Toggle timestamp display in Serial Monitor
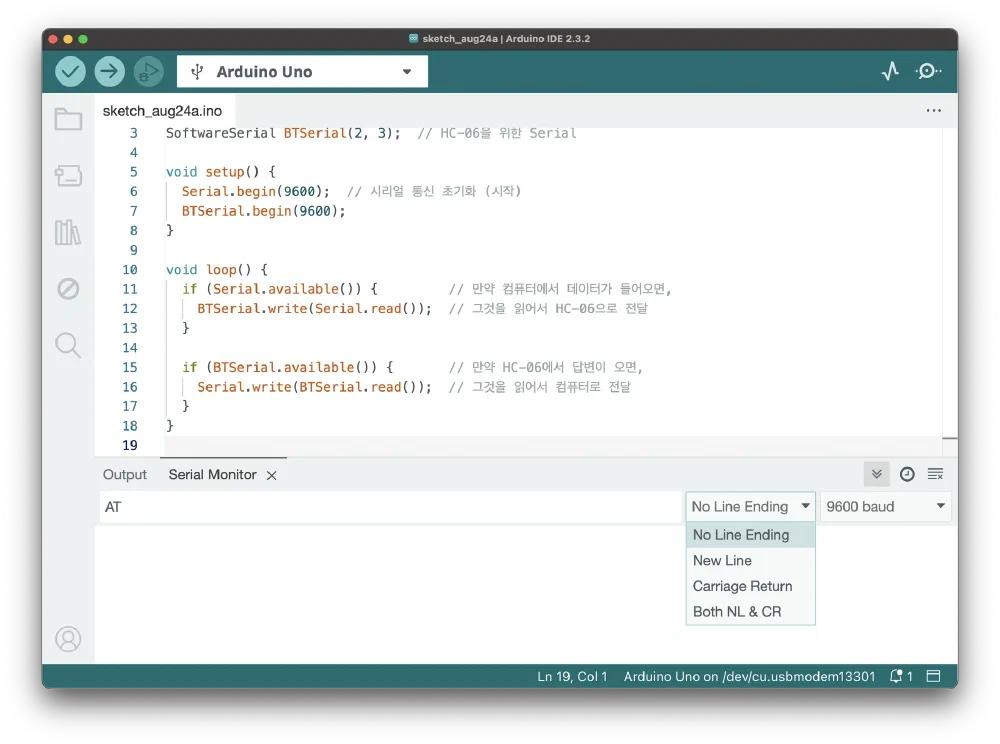This screenshot has width=1000, height=744. pyautogui.click(x=907, y=474)
